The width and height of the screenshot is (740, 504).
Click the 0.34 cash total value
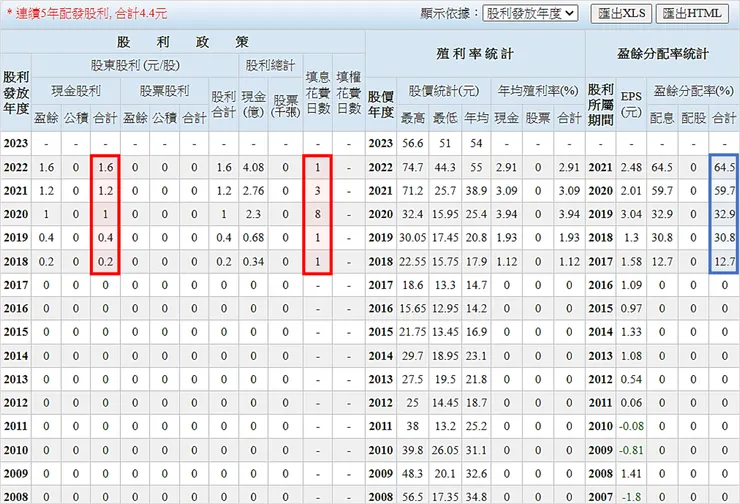pyautogui.click(x=253, y=261)
